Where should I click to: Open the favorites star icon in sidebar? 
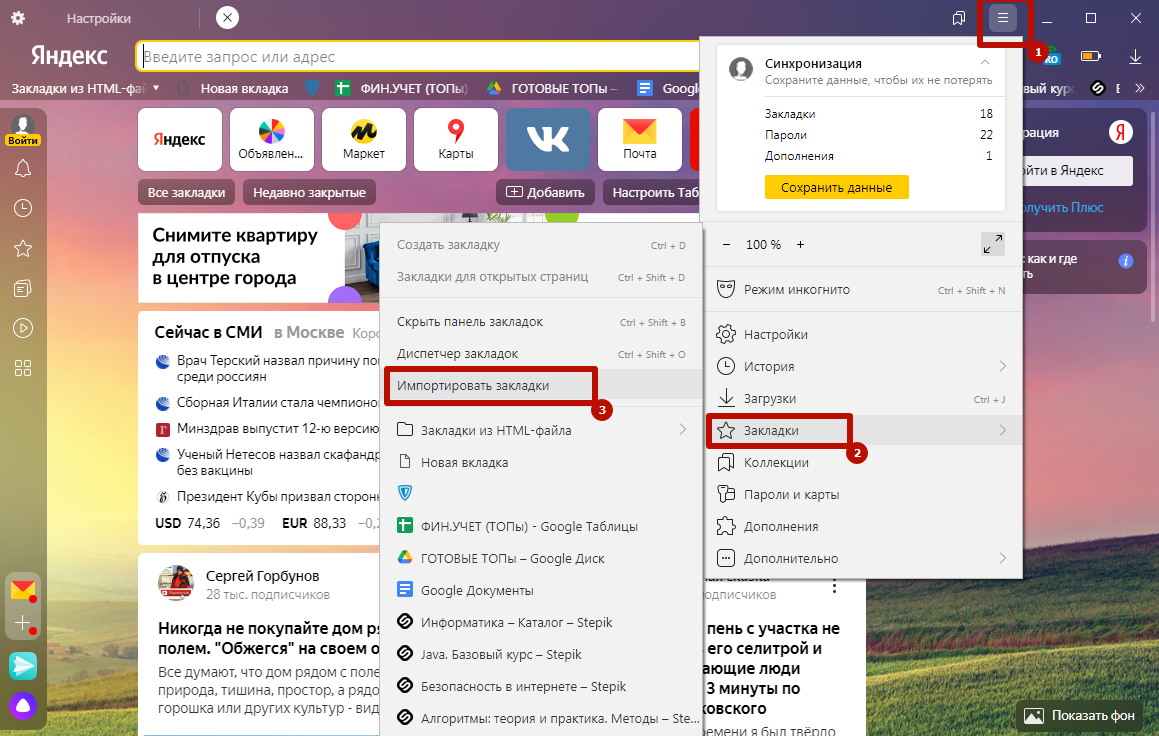coord(22,248)
